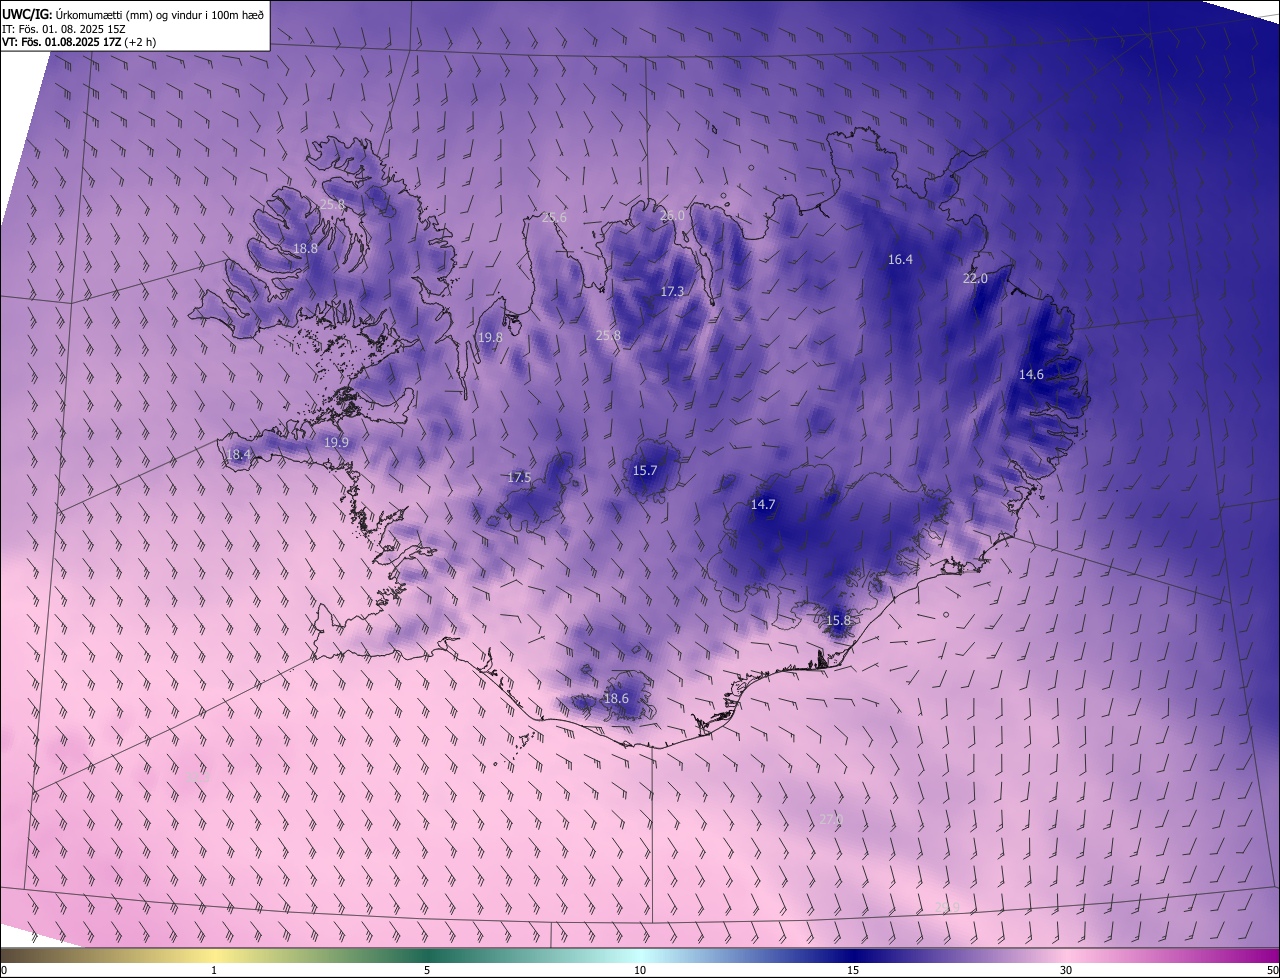Click the 30 tick label on the color scale

coord(1066,970)
